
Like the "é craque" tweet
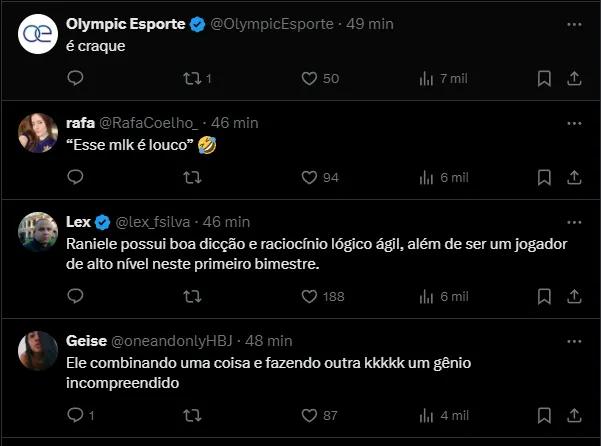pos(309,78)
